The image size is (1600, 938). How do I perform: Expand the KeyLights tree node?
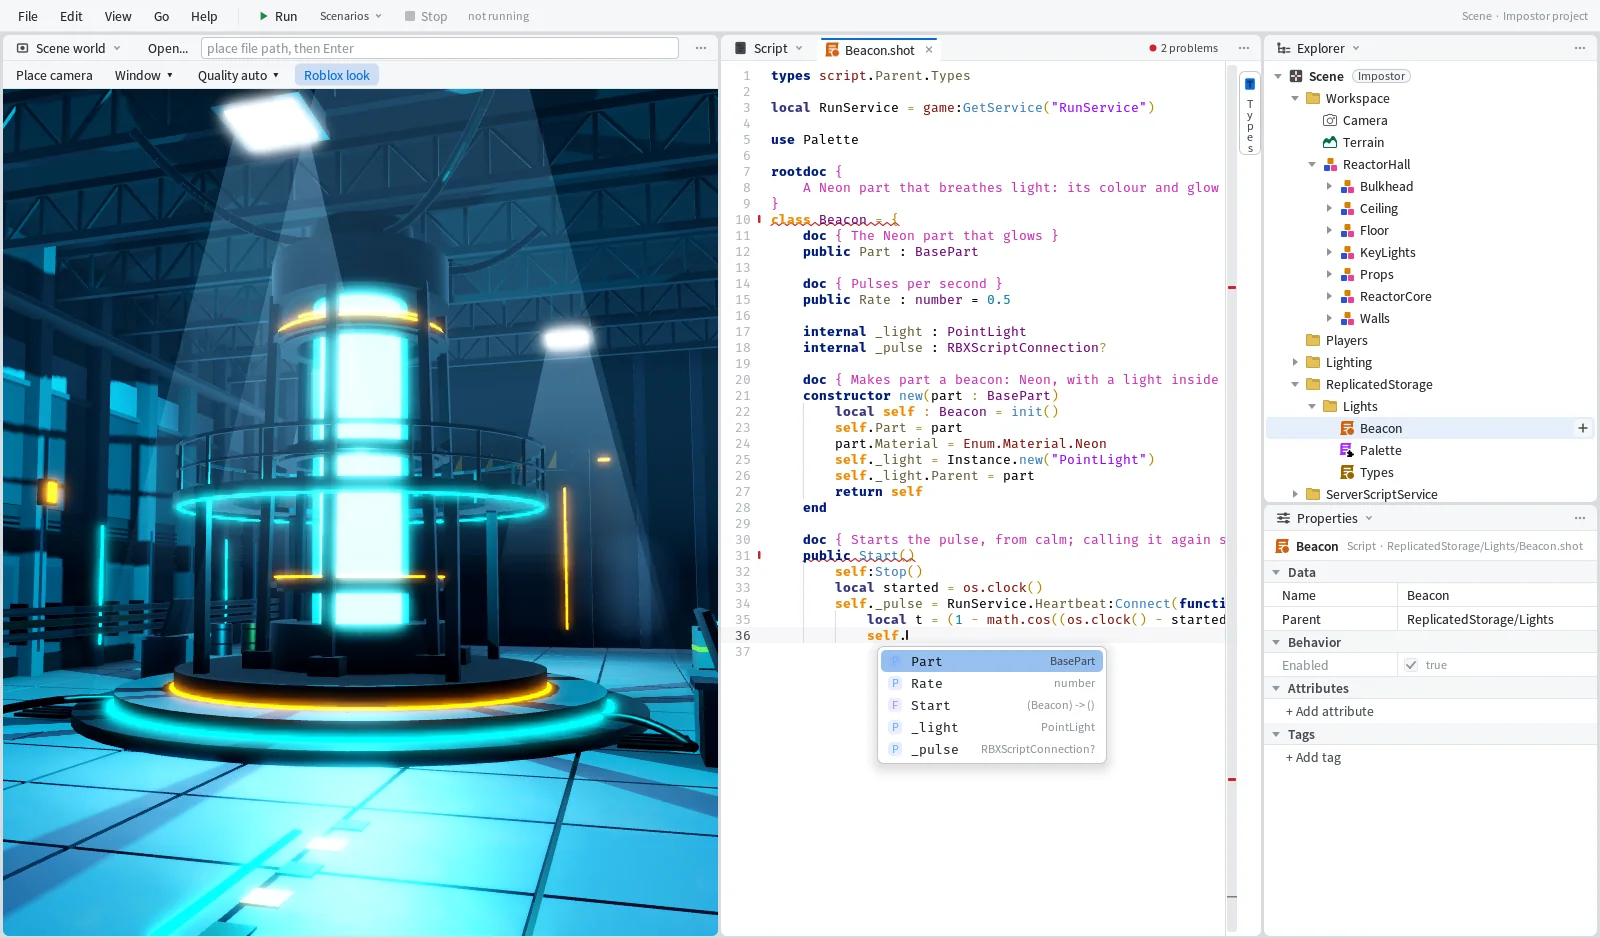click(x=1329, y=252)
